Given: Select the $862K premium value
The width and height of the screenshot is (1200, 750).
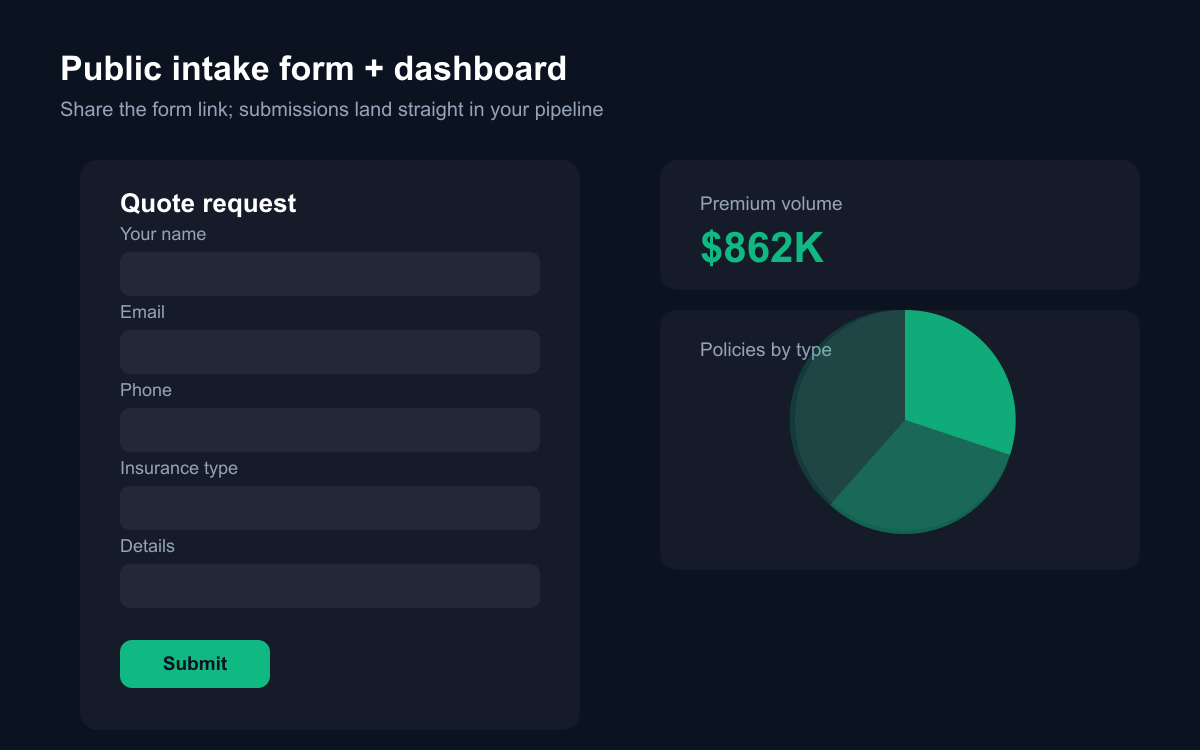Looking at the screenshot, I should [x=762, y=248].
